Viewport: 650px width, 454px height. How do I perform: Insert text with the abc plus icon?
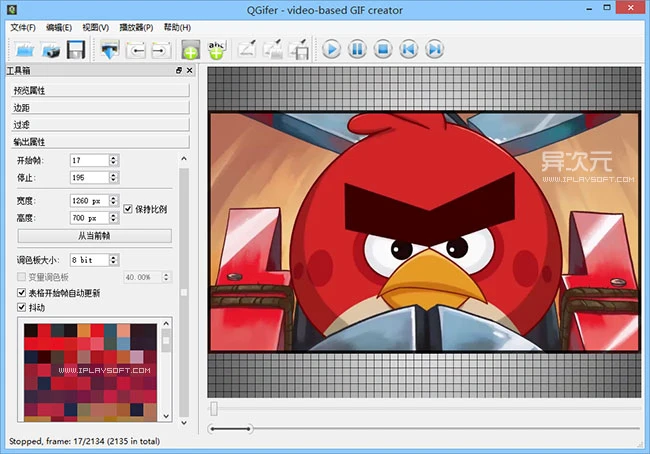click(217, 50)
